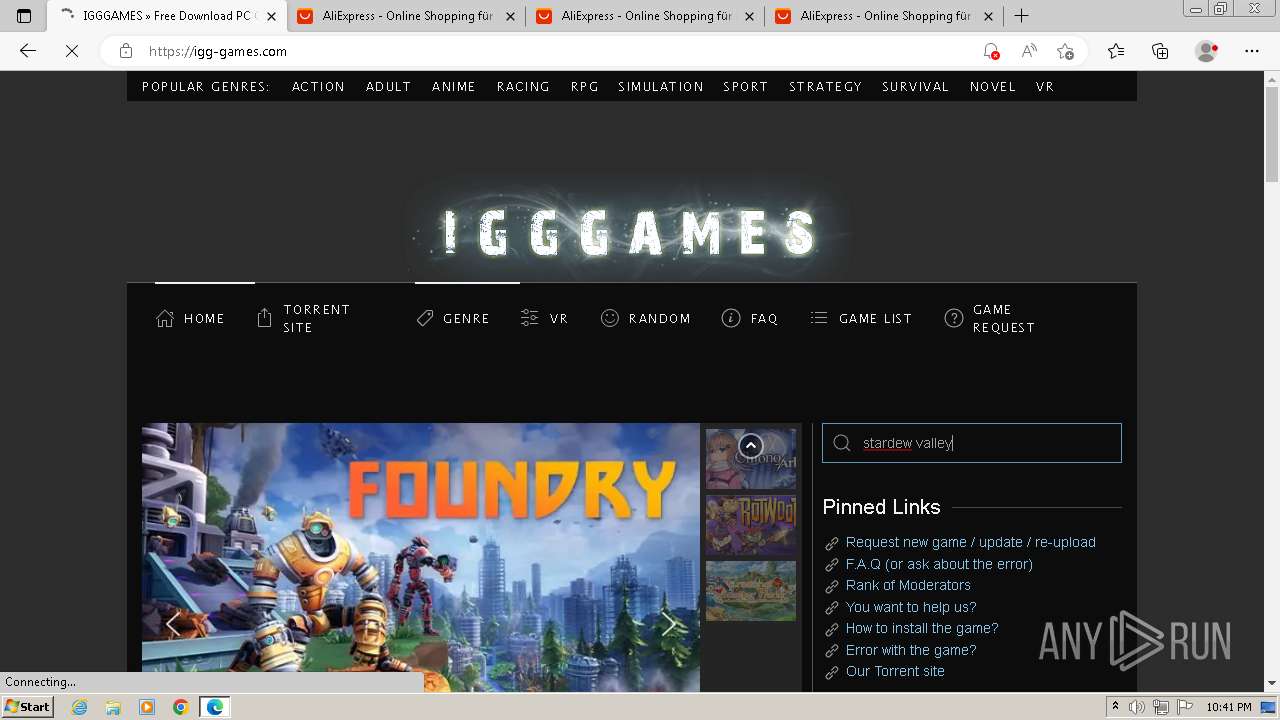Open a new browser tab
The height and width of the screenshot is (720, 1280).
(1021, 16)
